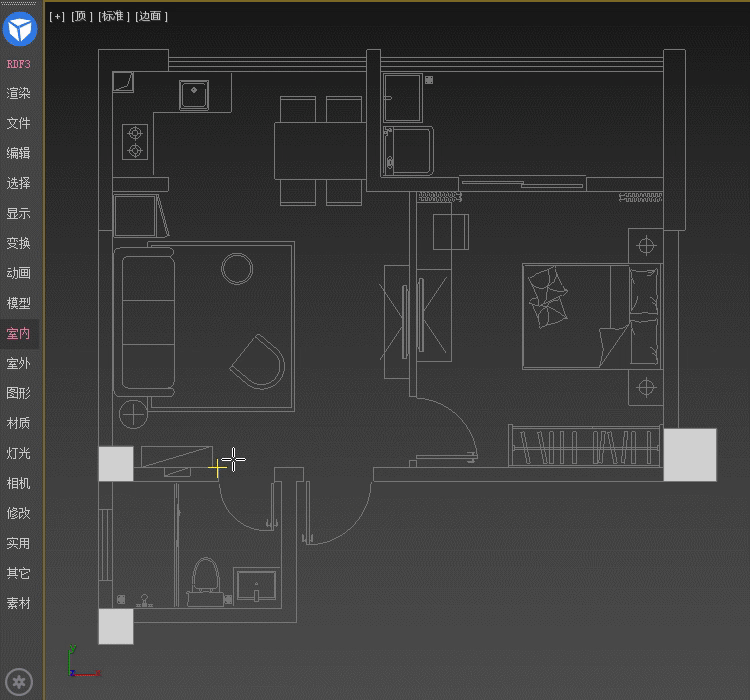Open the 图形 (Shapes) sidebar menu

[x=19, y=393]
